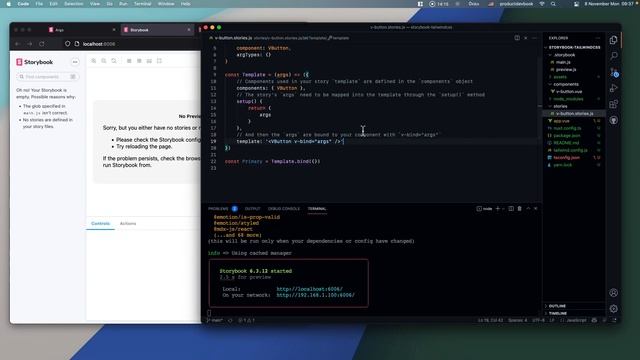Image resolution: width=640 pixels, height=360 pixels.
Task: Click the shield icon in browser address bar
Action: pos(68,44)
